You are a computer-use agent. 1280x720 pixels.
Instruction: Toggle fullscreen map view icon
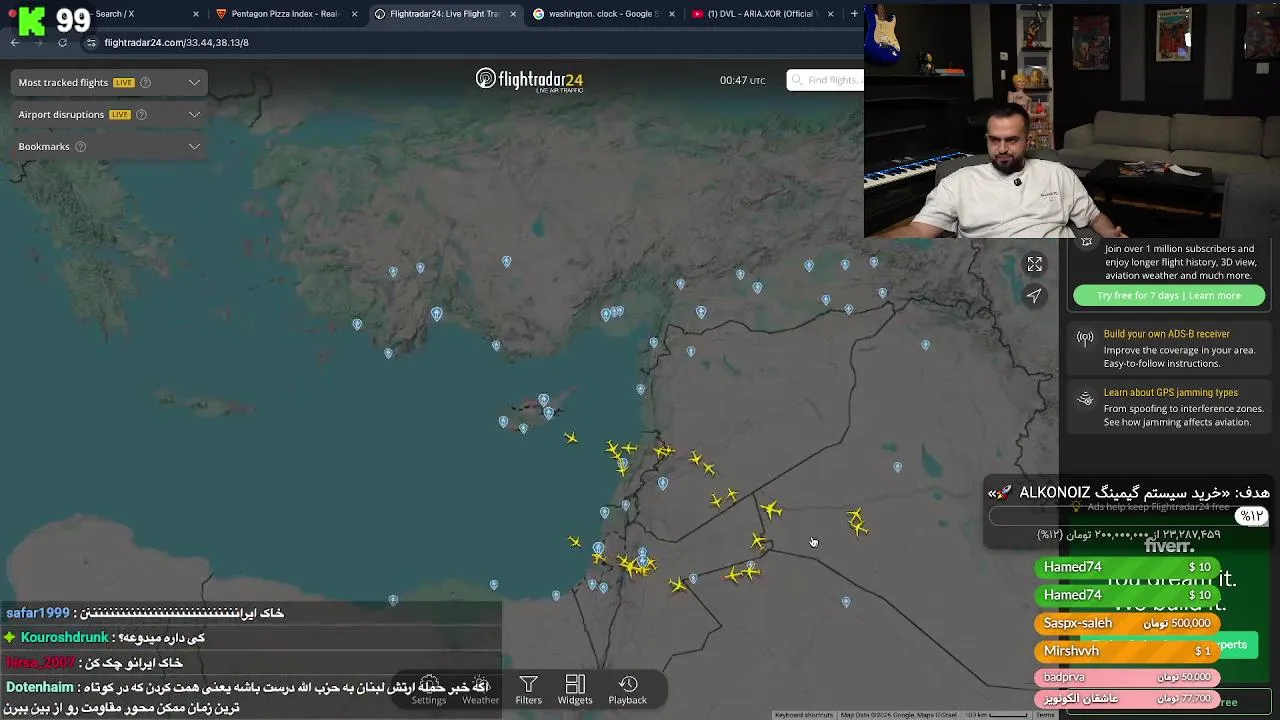coord(1034,264)
